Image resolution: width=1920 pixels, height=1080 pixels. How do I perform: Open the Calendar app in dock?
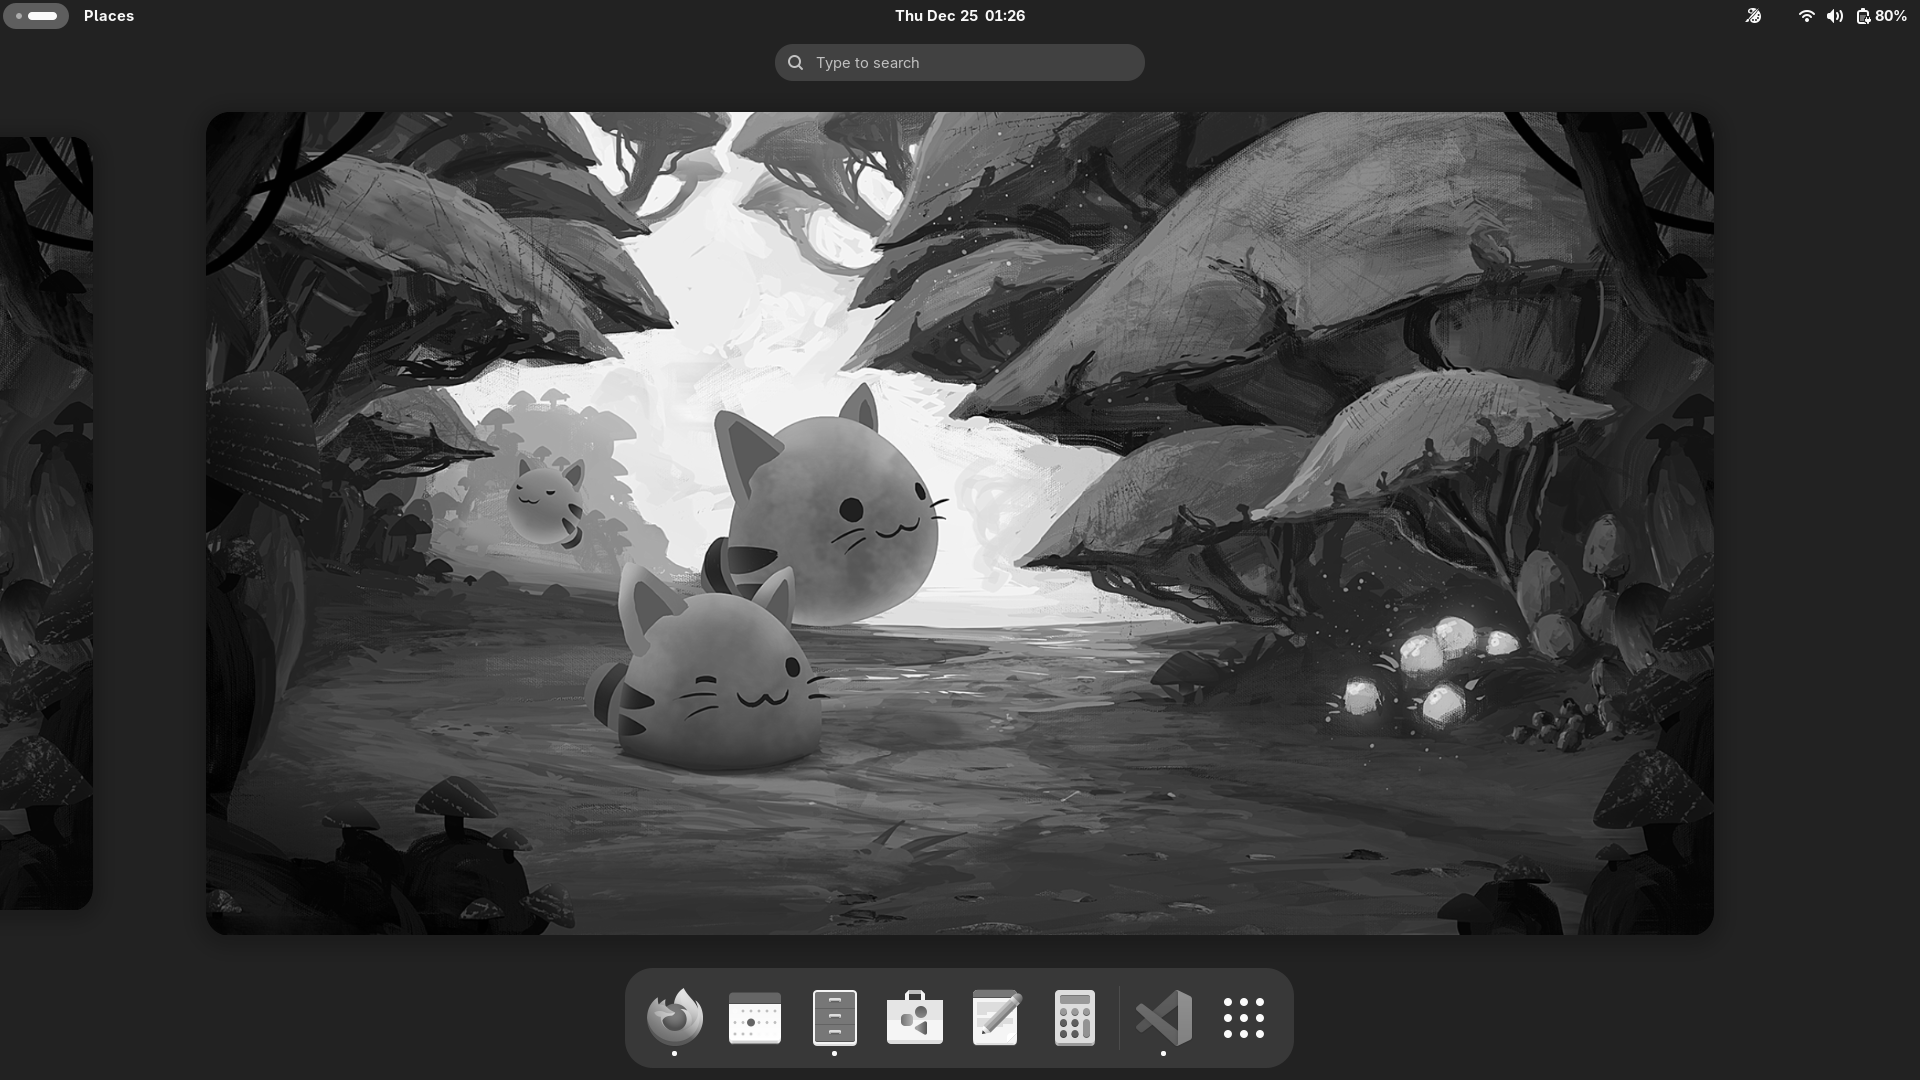755,1018
